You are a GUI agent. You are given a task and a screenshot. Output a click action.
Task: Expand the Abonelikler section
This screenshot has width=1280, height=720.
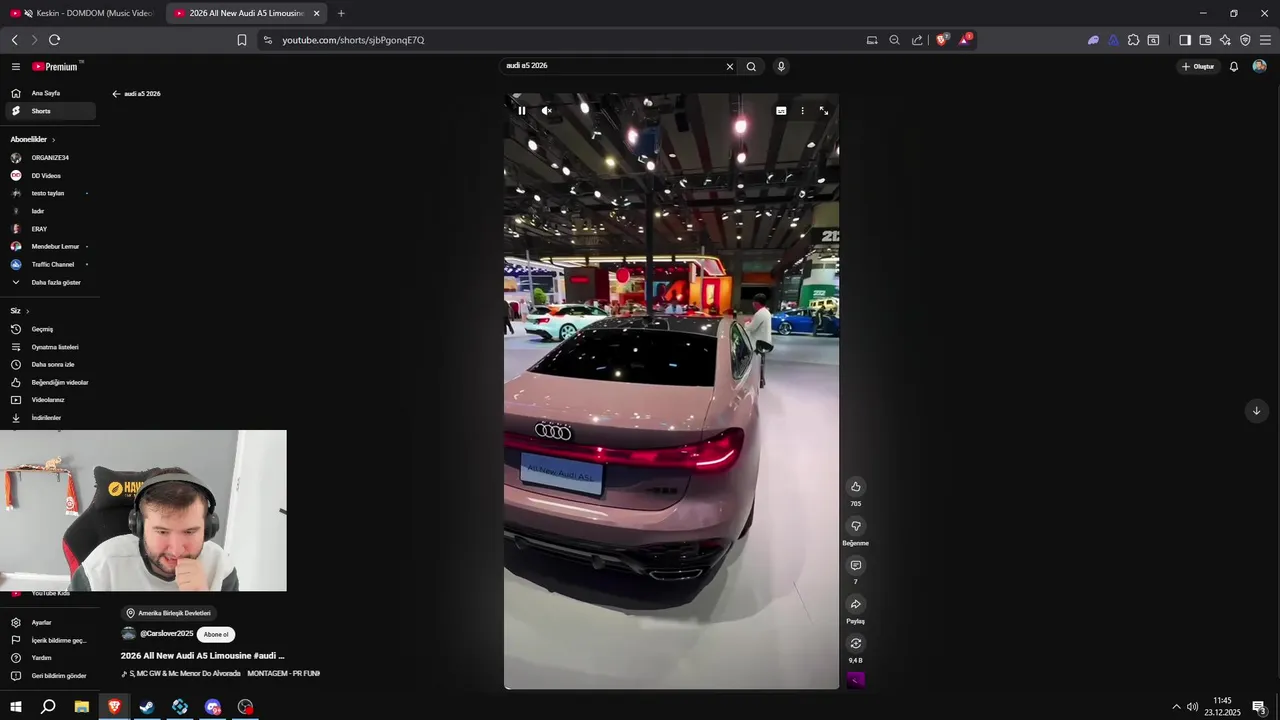pos(33,139)
